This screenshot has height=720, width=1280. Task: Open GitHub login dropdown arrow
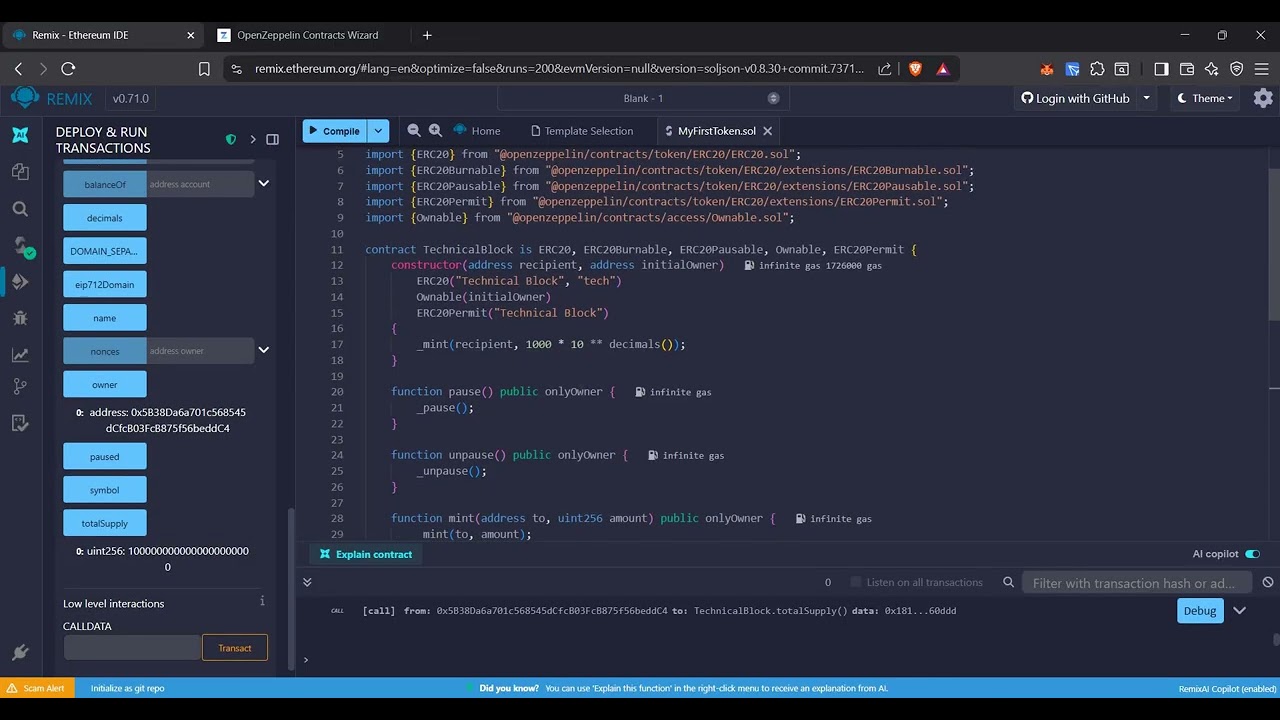click(x=1146, y=98)
